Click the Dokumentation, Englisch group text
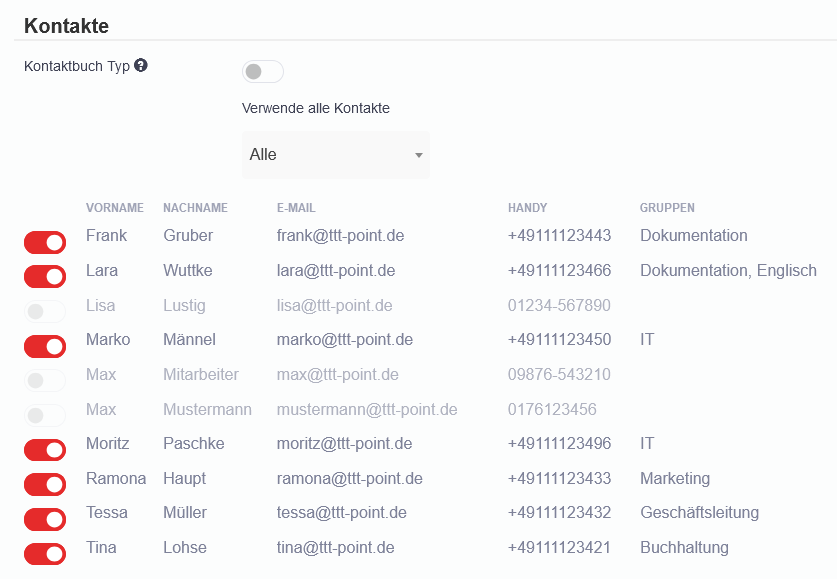This screenshot has height=579, width=837. [x=728, y=271]
